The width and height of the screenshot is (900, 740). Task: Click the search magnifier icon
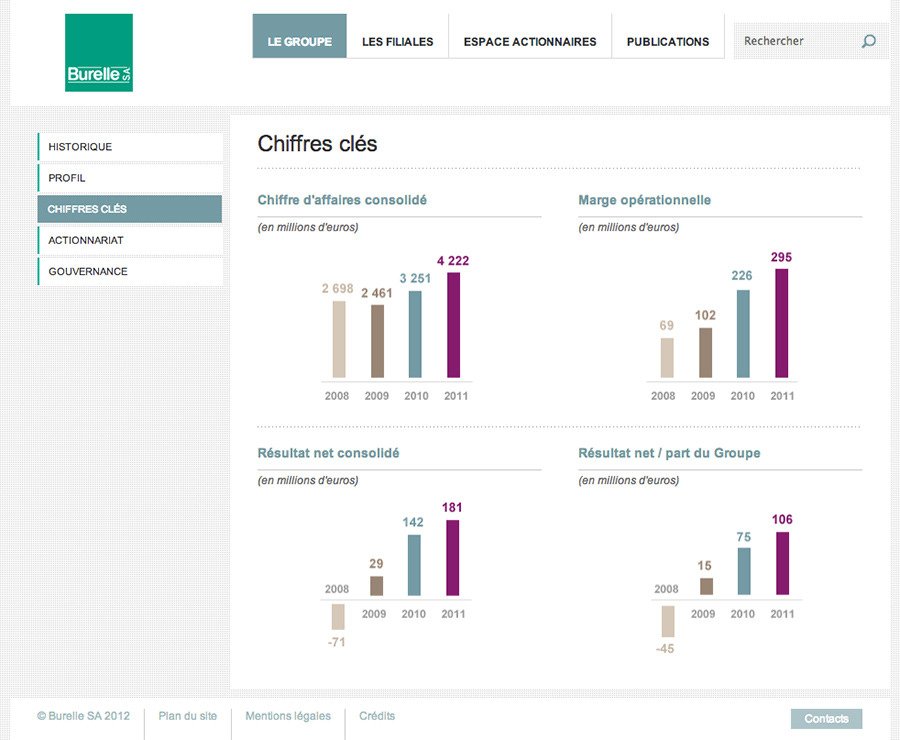(868, 41)
